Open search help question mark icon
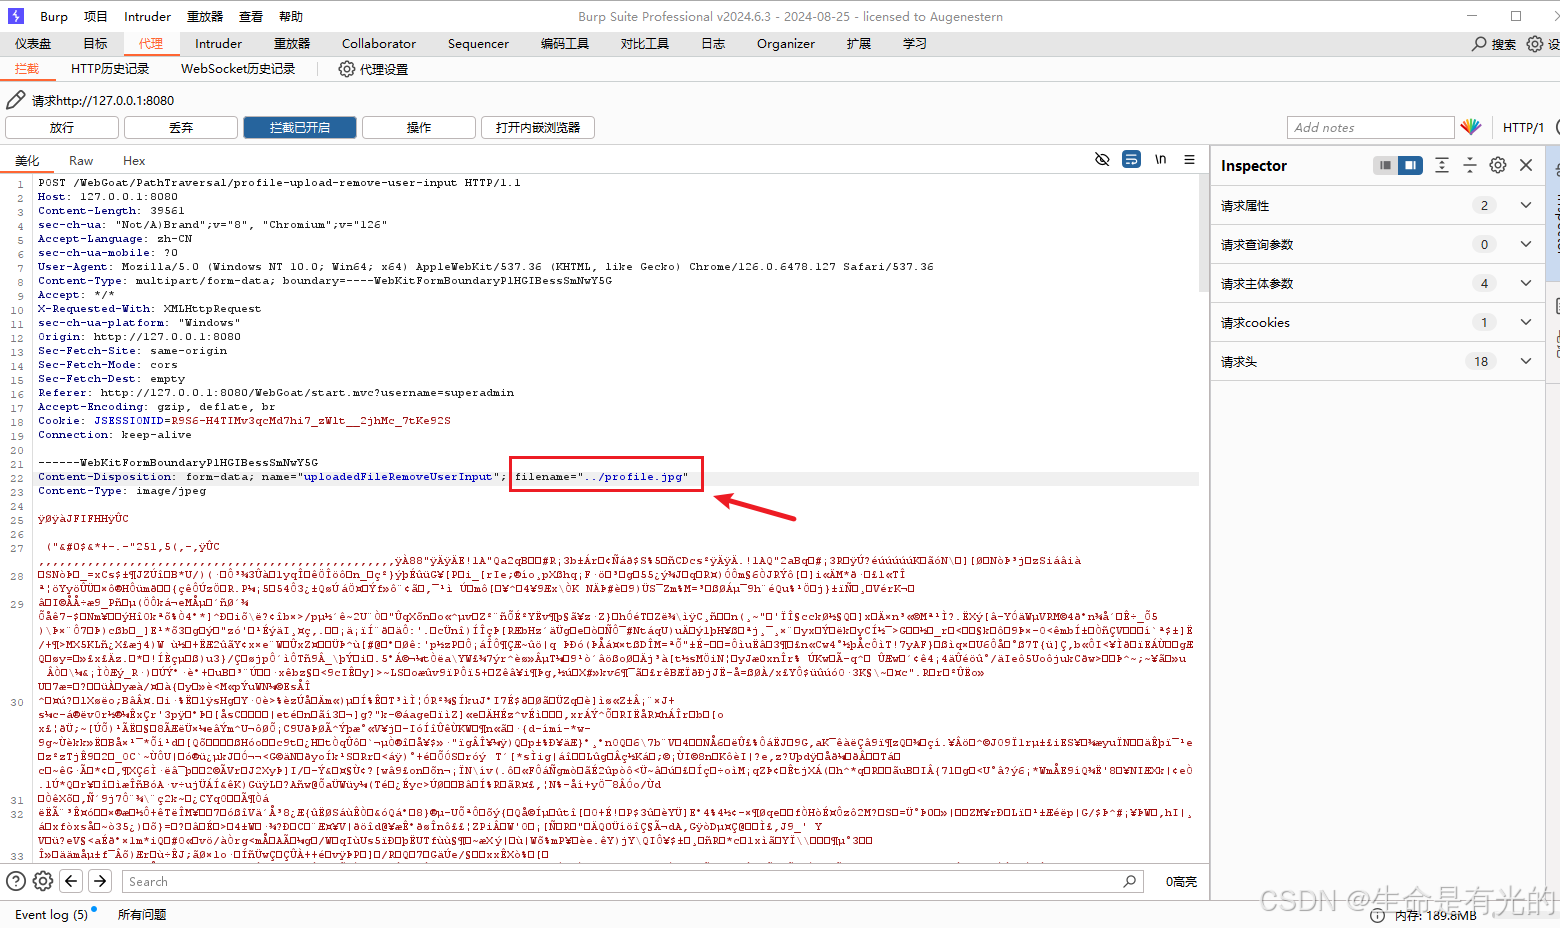This screenshot has width=1560, height=928. [x=16, y=881]
